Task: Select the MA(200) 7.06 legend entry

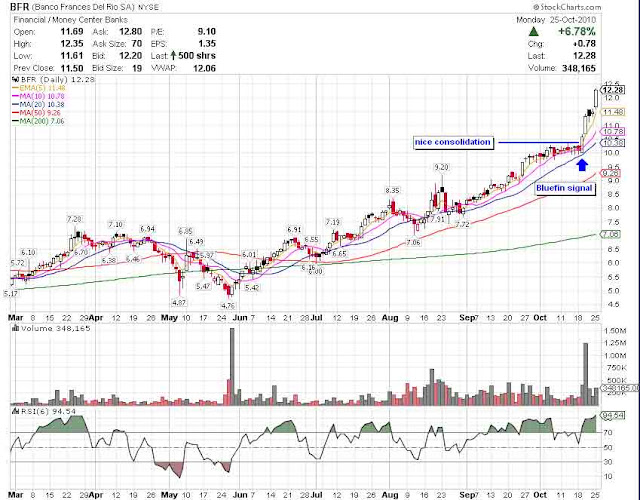Action: (38, 121)
